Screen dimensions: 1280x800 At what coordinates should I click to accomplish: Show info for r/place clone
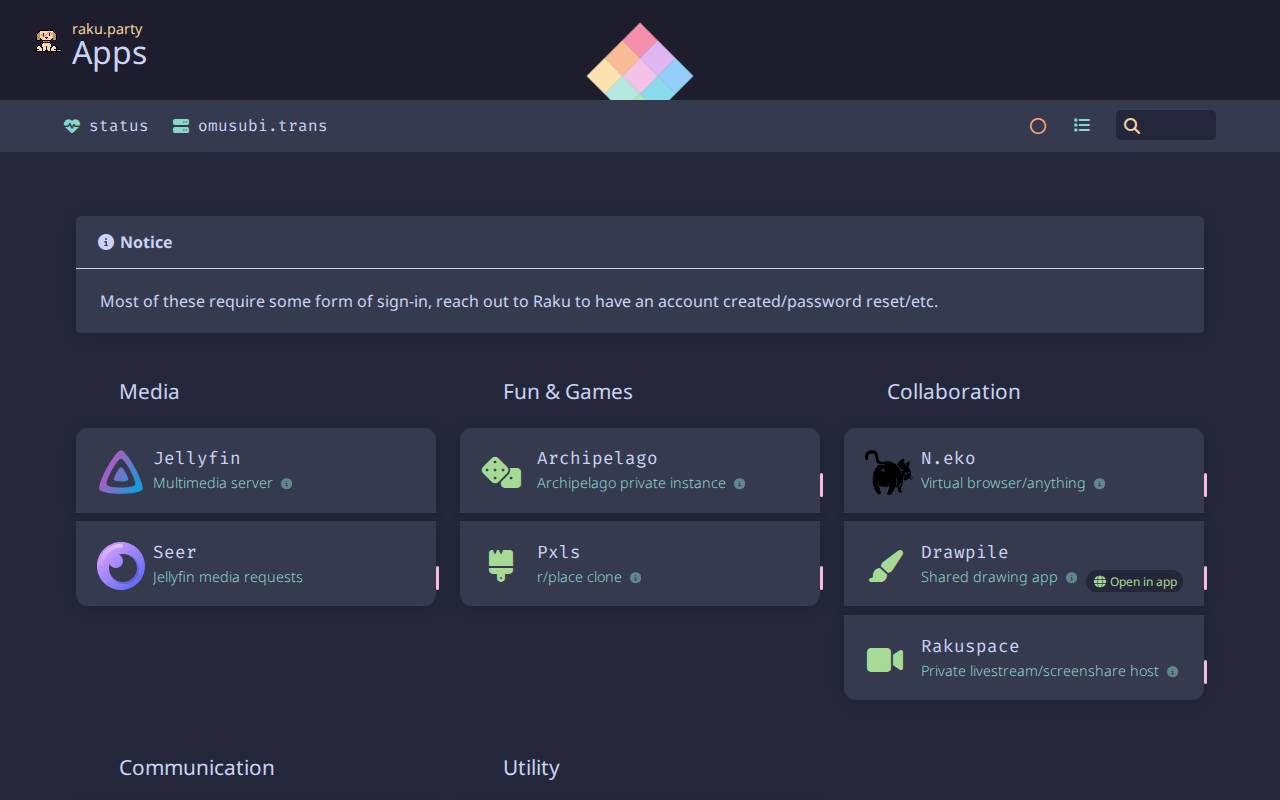tap(635, 578)
